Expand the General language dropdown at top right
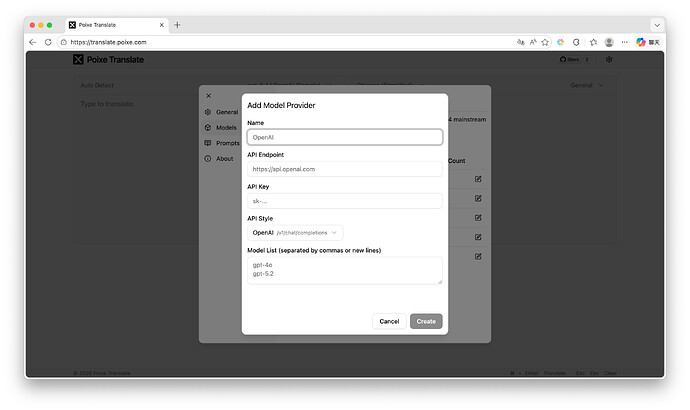The height and width of the screenshot is (410, 690). click(x=587, y=86)
